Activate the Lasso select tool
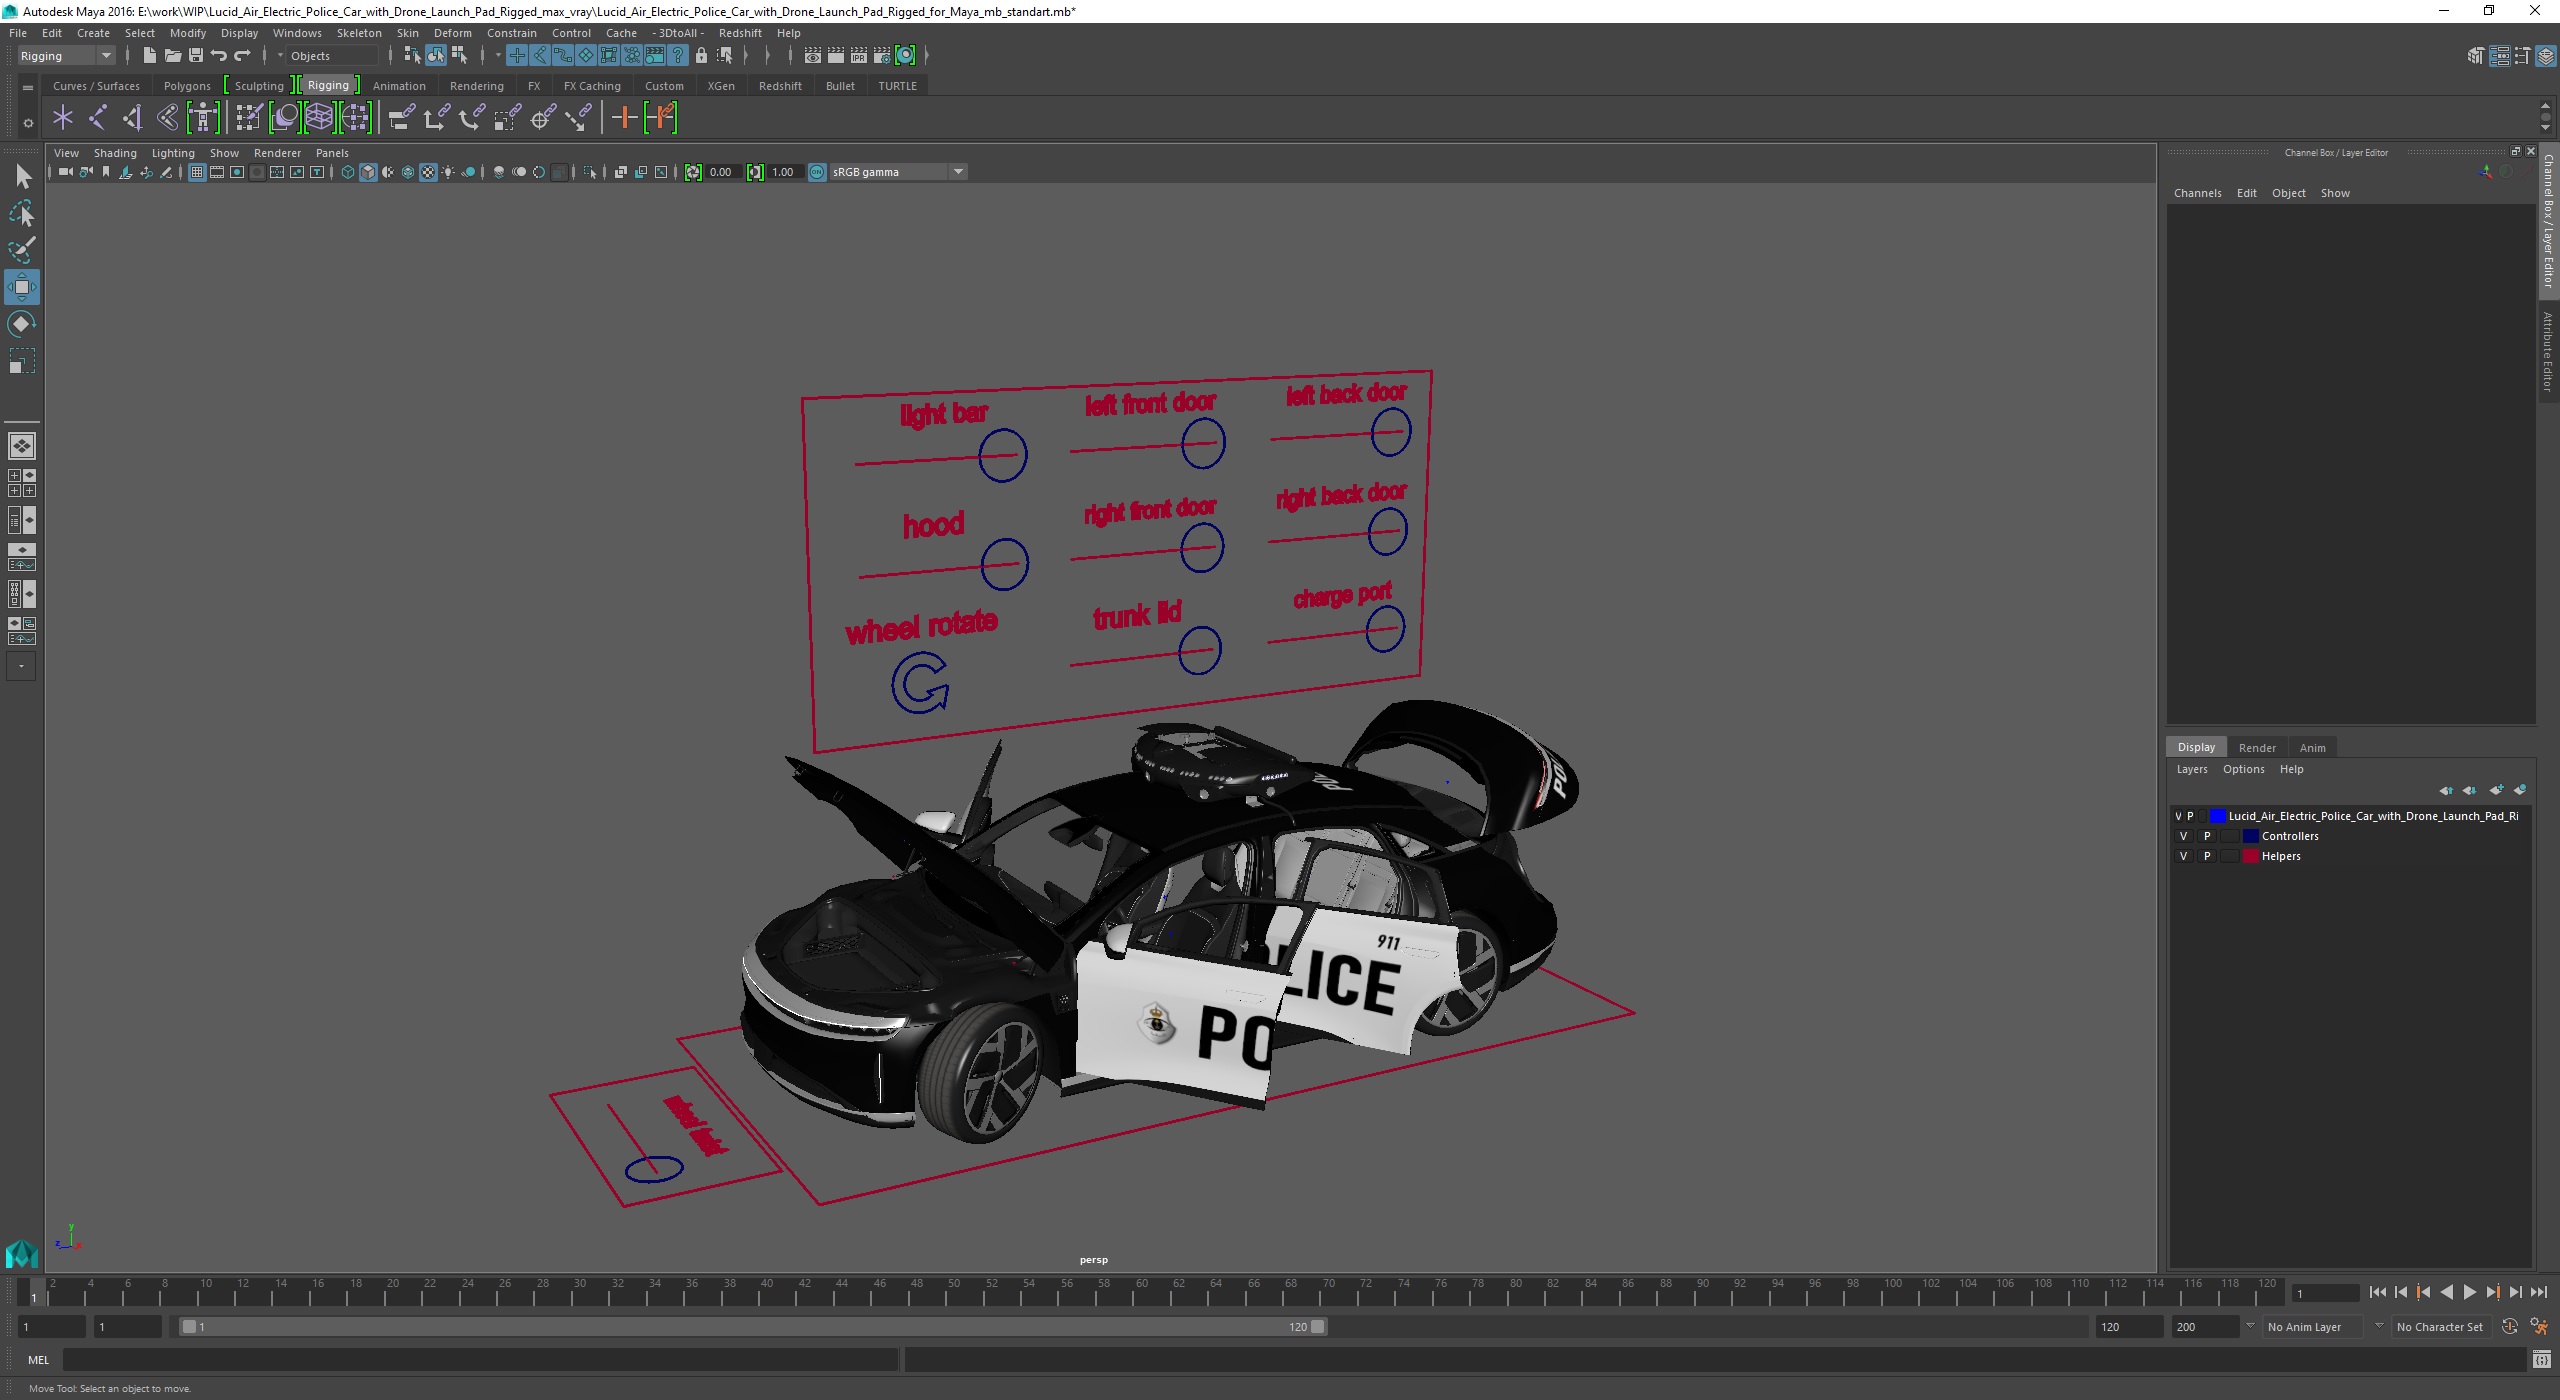This screenshot has height=1400, width=2560. [x=22, y=213]
